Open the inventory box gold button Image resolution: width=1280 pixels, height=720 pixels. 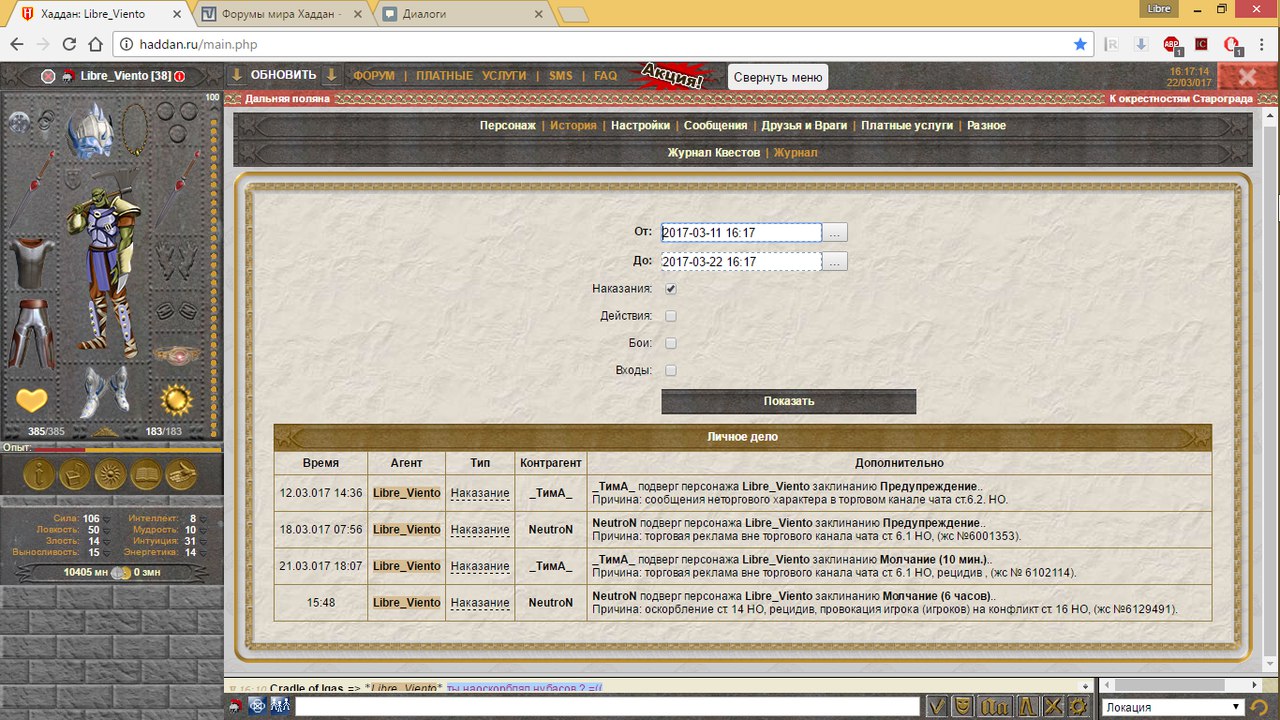(75, 474)
